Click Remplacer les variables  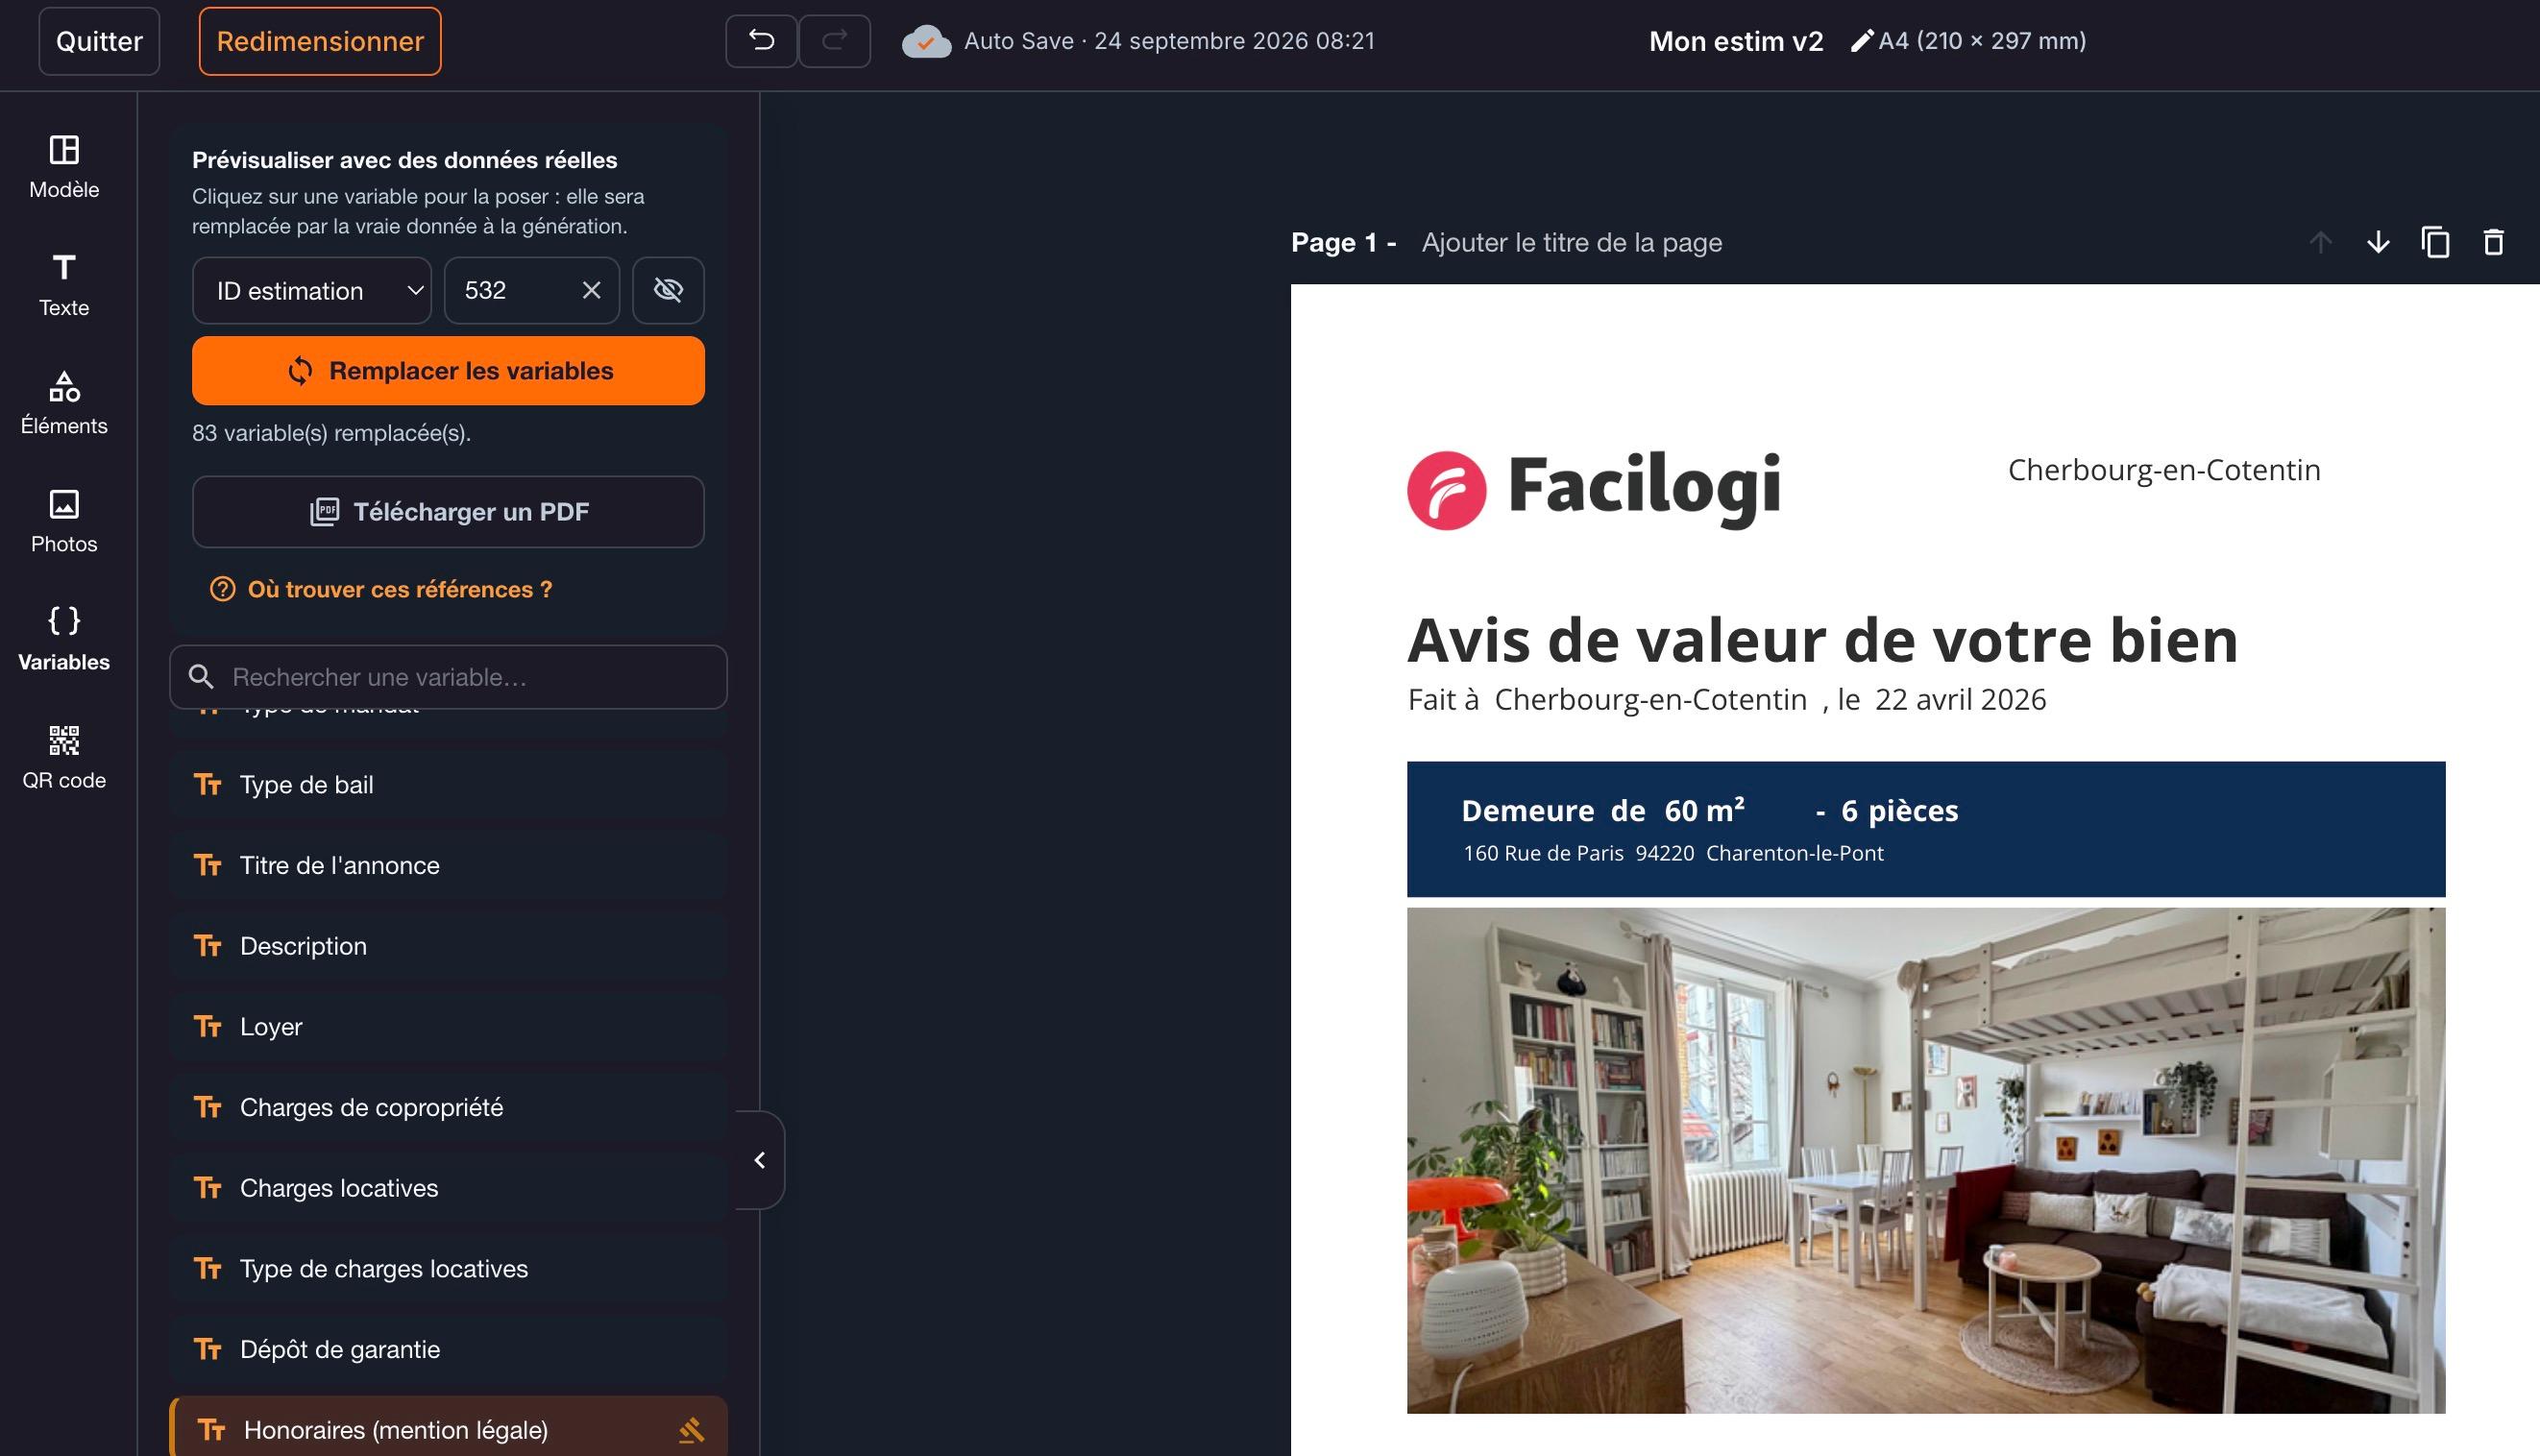pos(448,370)
